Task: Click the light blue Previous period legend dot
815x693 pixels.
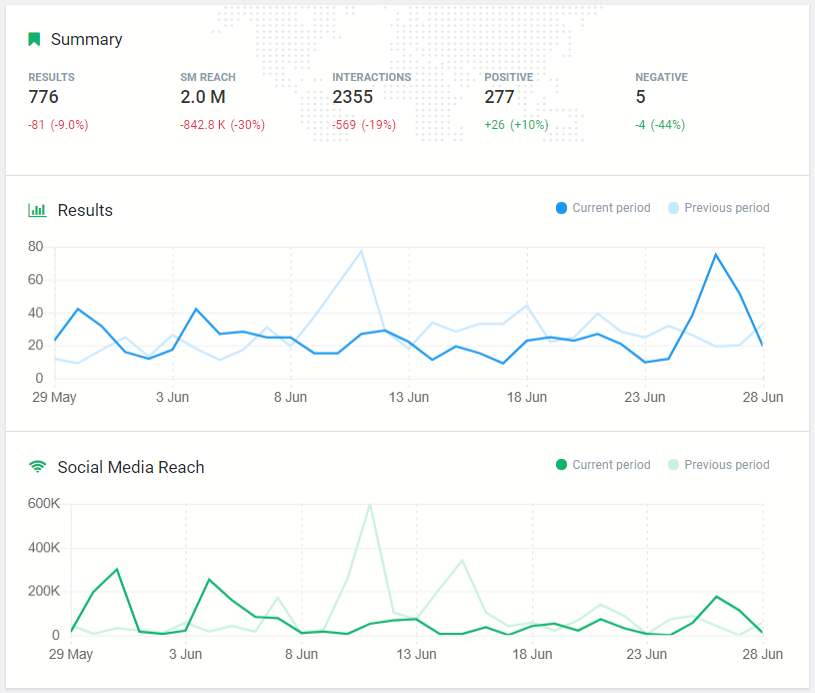Action: (x=673, y=208)
